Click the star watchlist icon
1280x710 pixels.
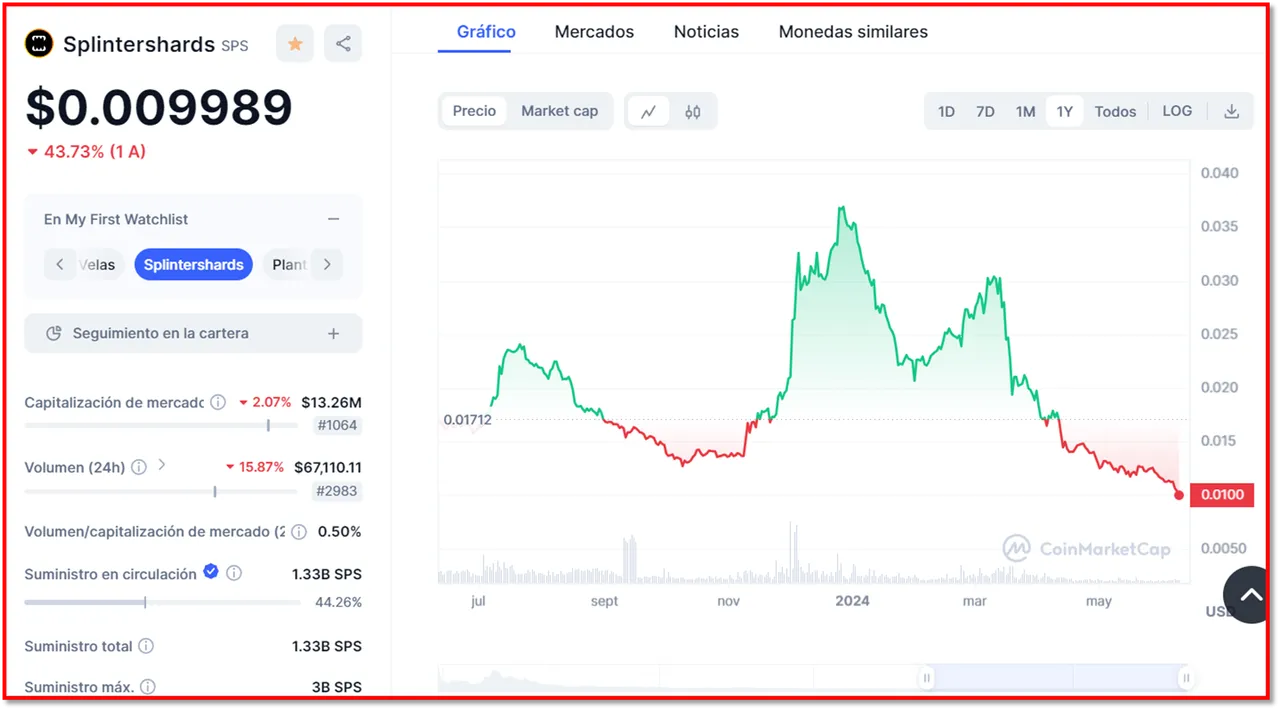[295, 44]
